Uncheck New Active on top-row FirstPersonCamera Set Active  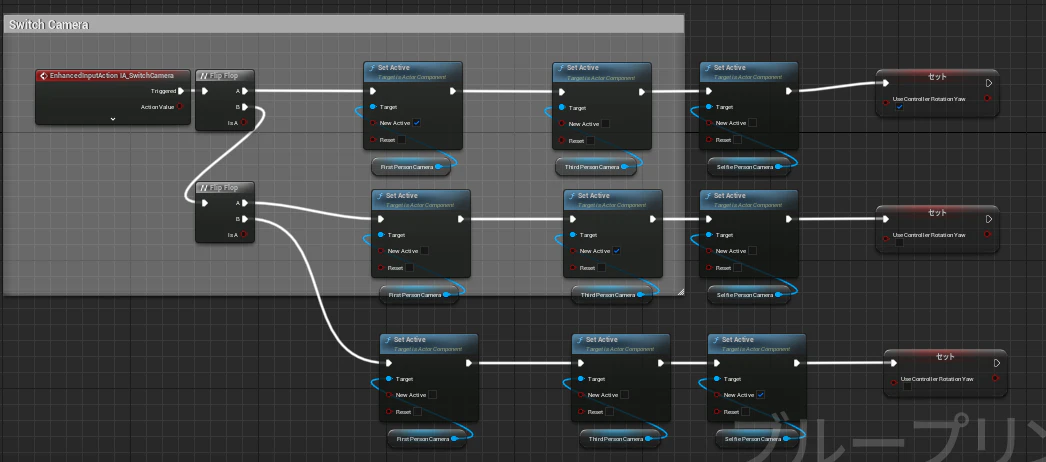(x=417, y=123)
